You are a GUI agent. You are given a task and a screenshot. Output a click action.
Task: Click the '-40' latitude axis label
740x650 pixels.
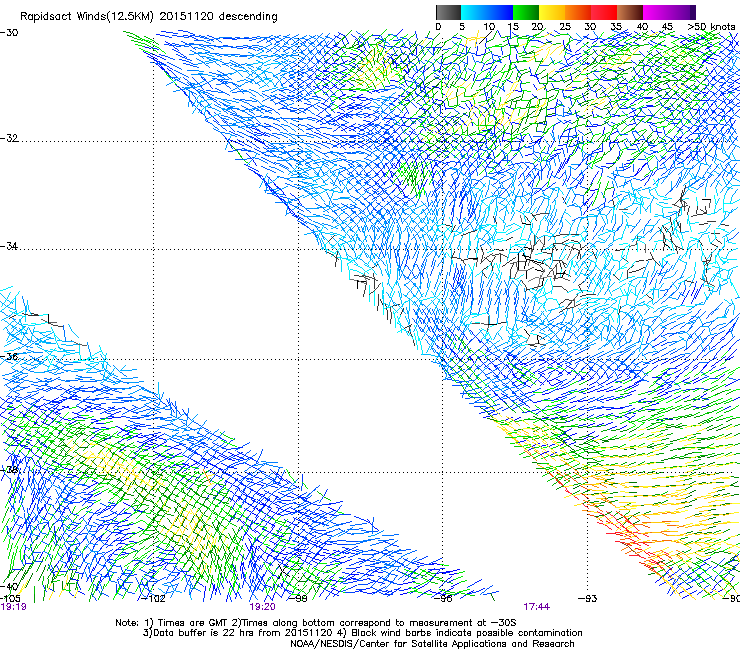click(x=9, y=587)
